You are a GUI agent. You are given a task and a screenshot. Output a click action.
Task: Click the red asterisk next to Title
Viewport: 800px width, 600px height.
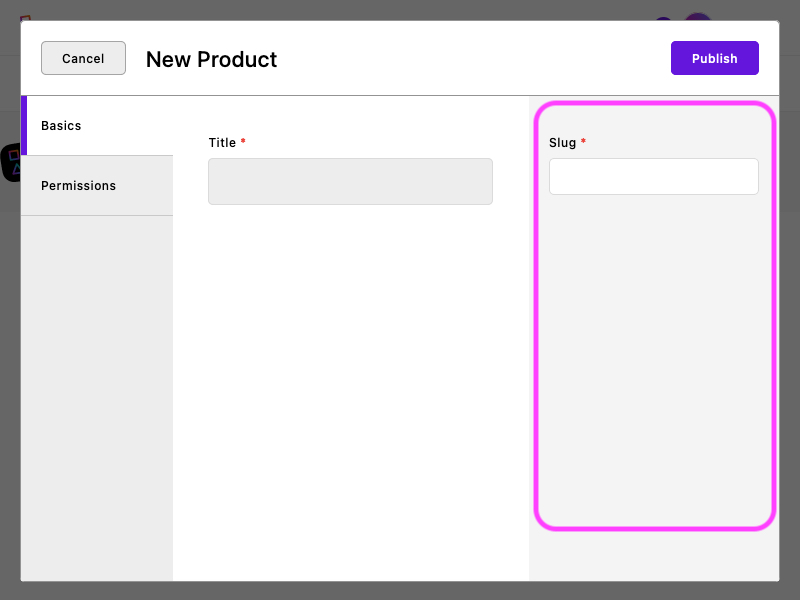coord(243,142)
